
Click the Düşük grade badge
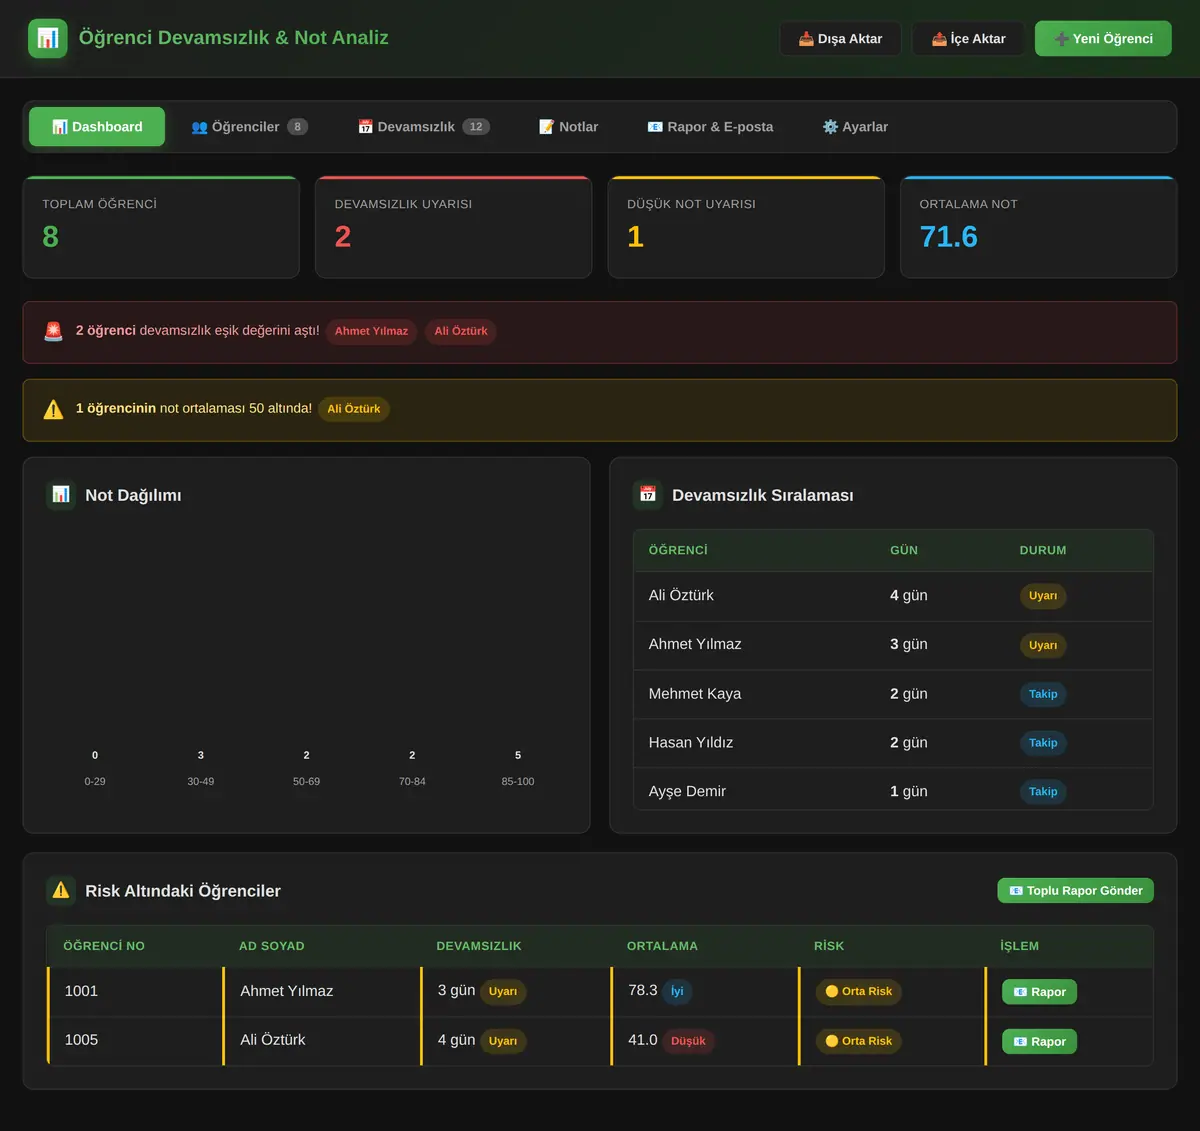pos(688,1041)
